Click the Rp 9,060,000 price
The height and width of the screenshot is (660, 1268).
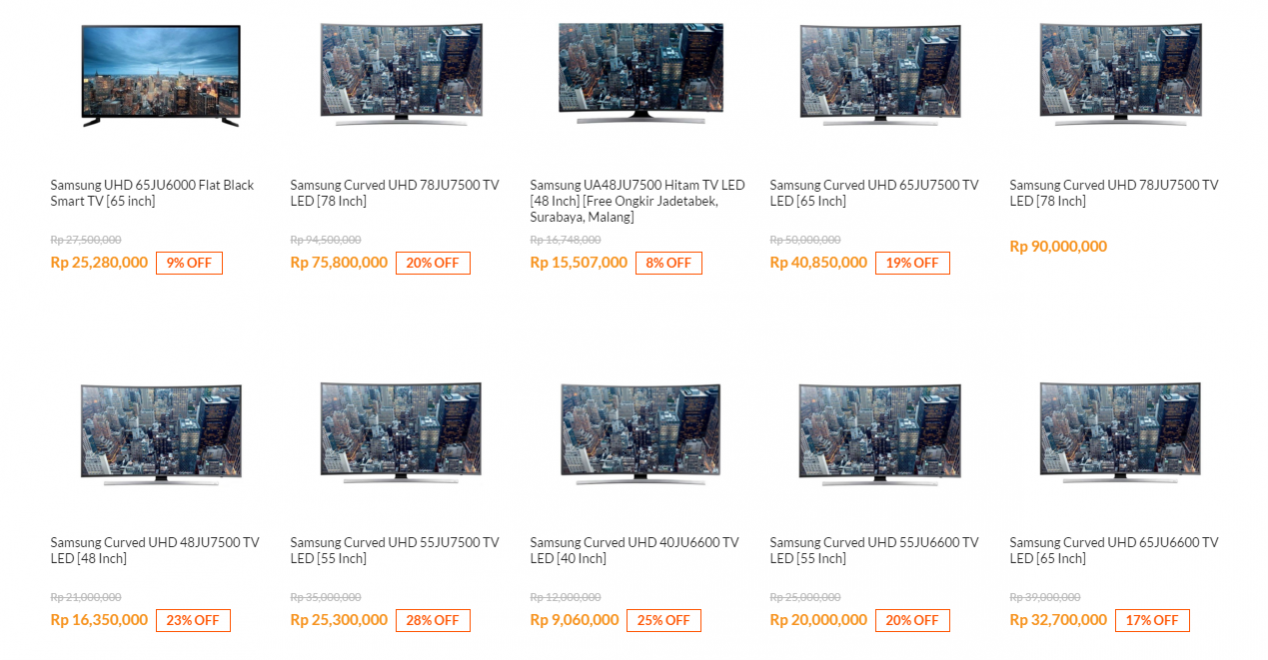(x=574, y=620)
